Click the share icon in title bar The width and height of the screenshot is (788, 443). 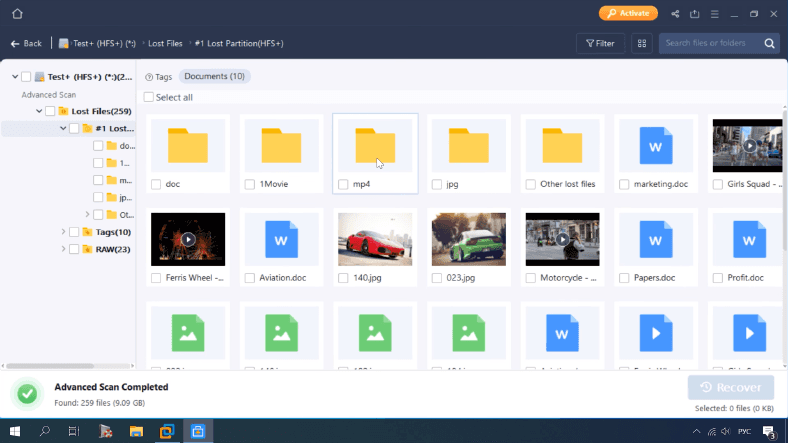pyautogui.click(x=676, y=14)
